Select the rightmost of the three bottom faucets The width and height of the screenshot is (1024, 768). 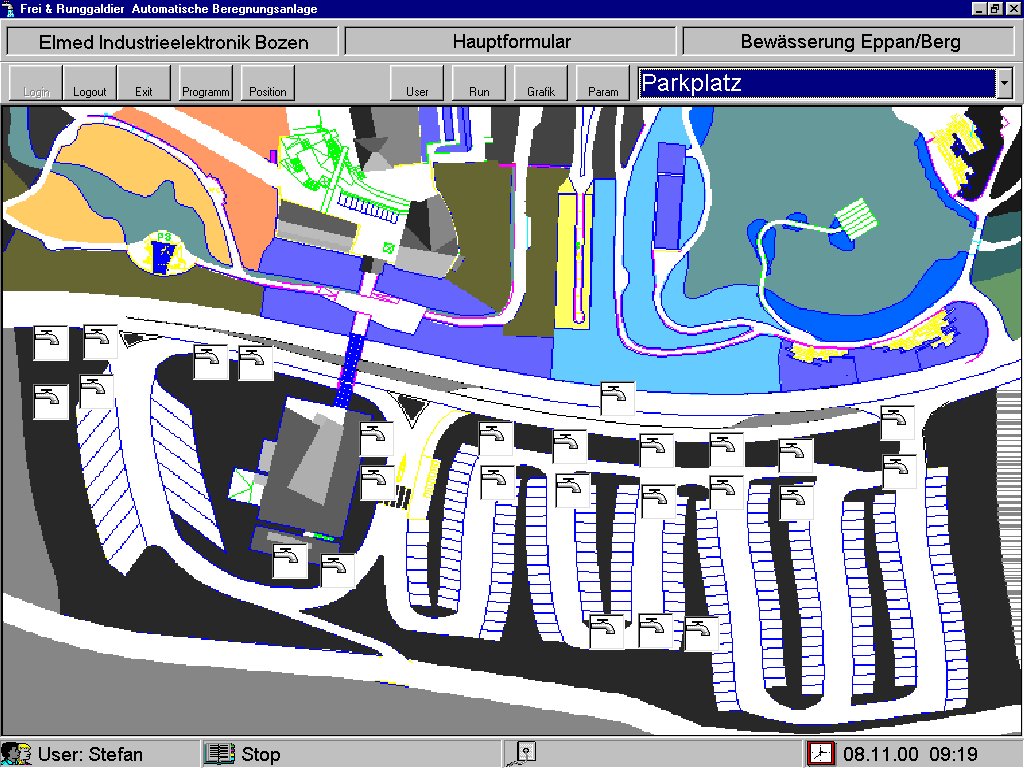point(701,634)
